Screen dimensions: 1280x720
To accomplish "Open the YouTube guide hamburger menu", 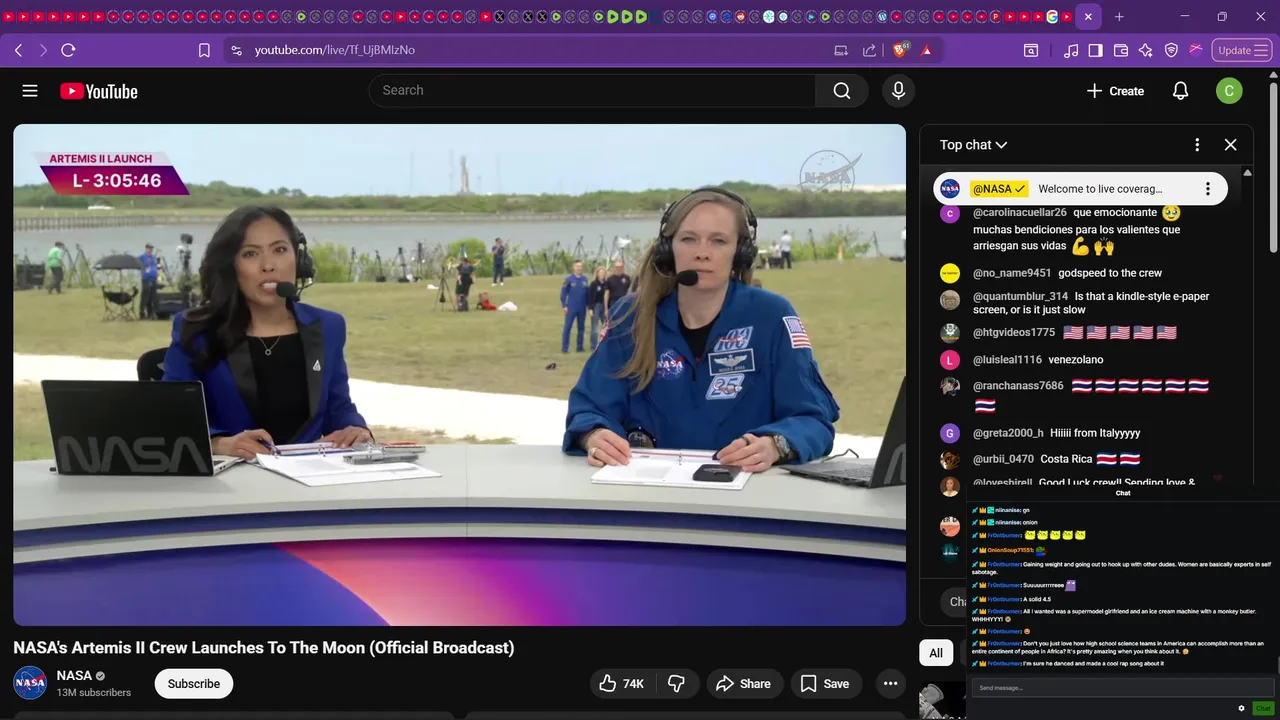I will click(30, 91).
